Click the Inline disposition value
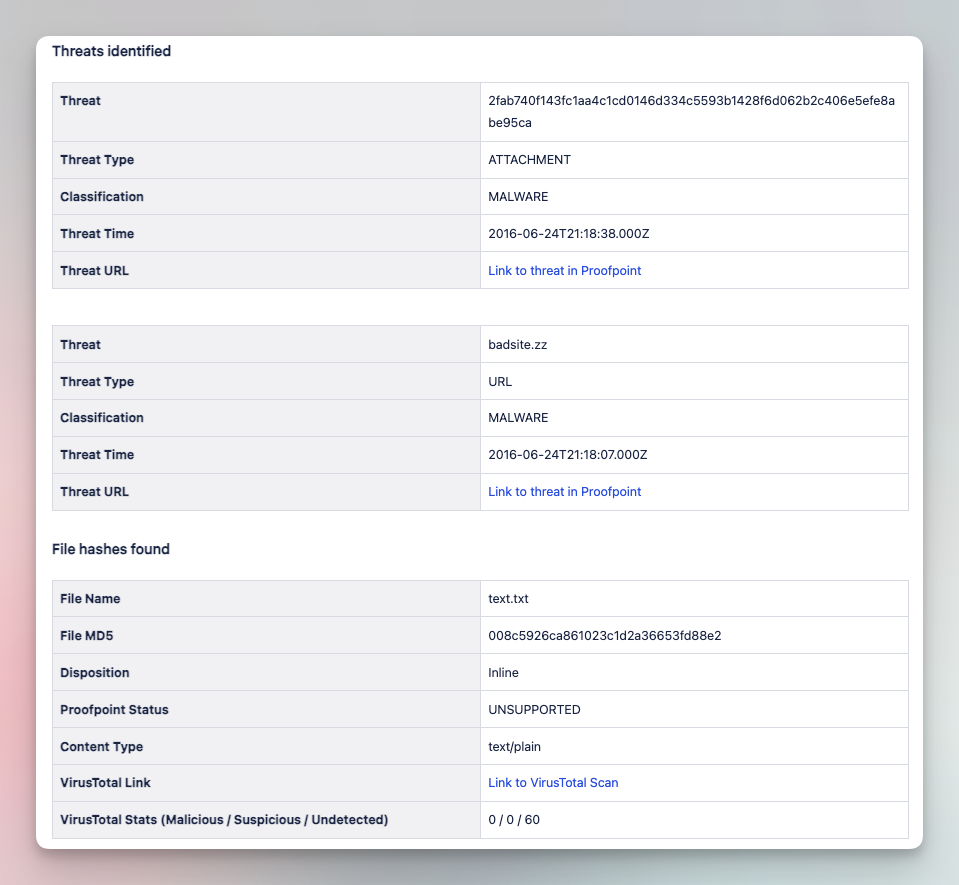The height and width of the screenshot is (885, 959). coord(503,673)
